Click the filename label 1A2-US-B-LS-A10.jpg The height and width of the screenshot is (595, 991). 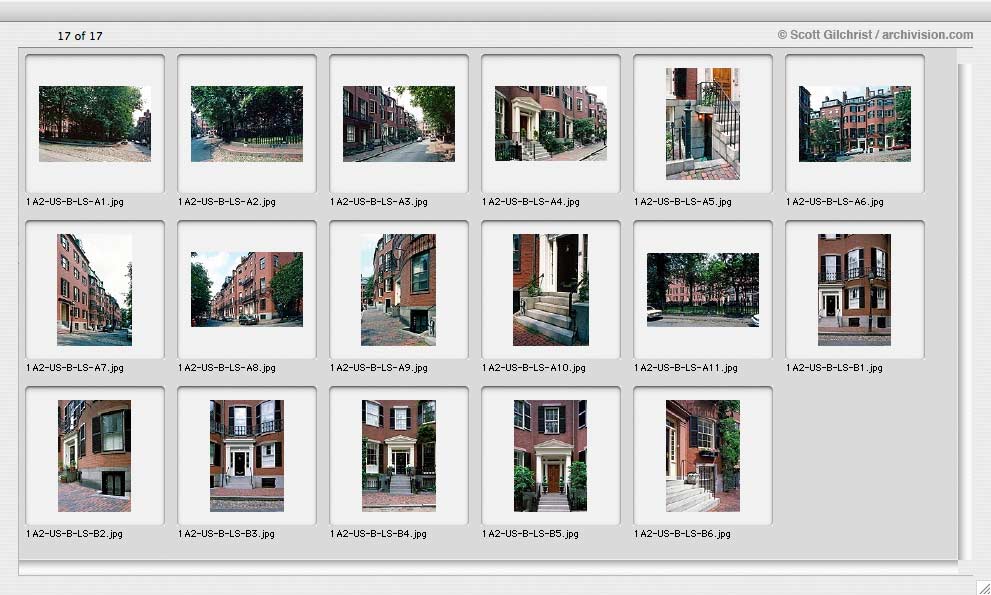point(534,367)
